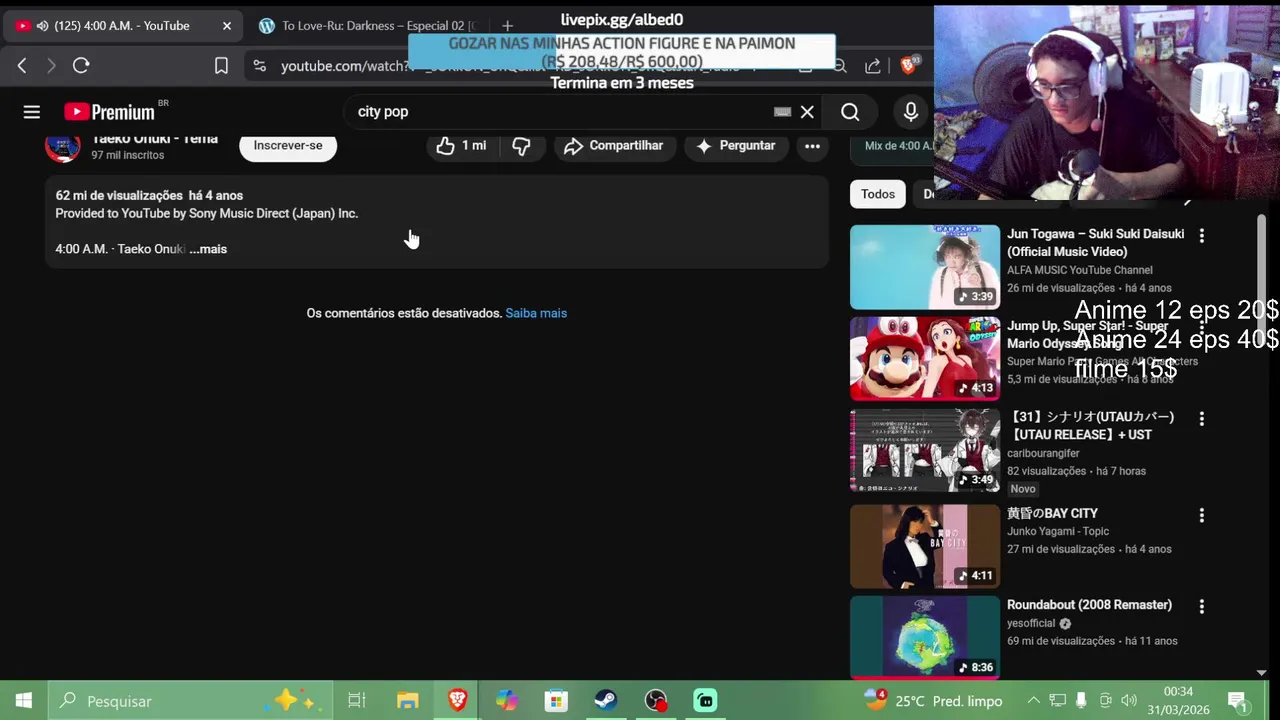Open the notification center
The height and width of the screenshot is (720, 1280).
click(x=1237, y=701)
